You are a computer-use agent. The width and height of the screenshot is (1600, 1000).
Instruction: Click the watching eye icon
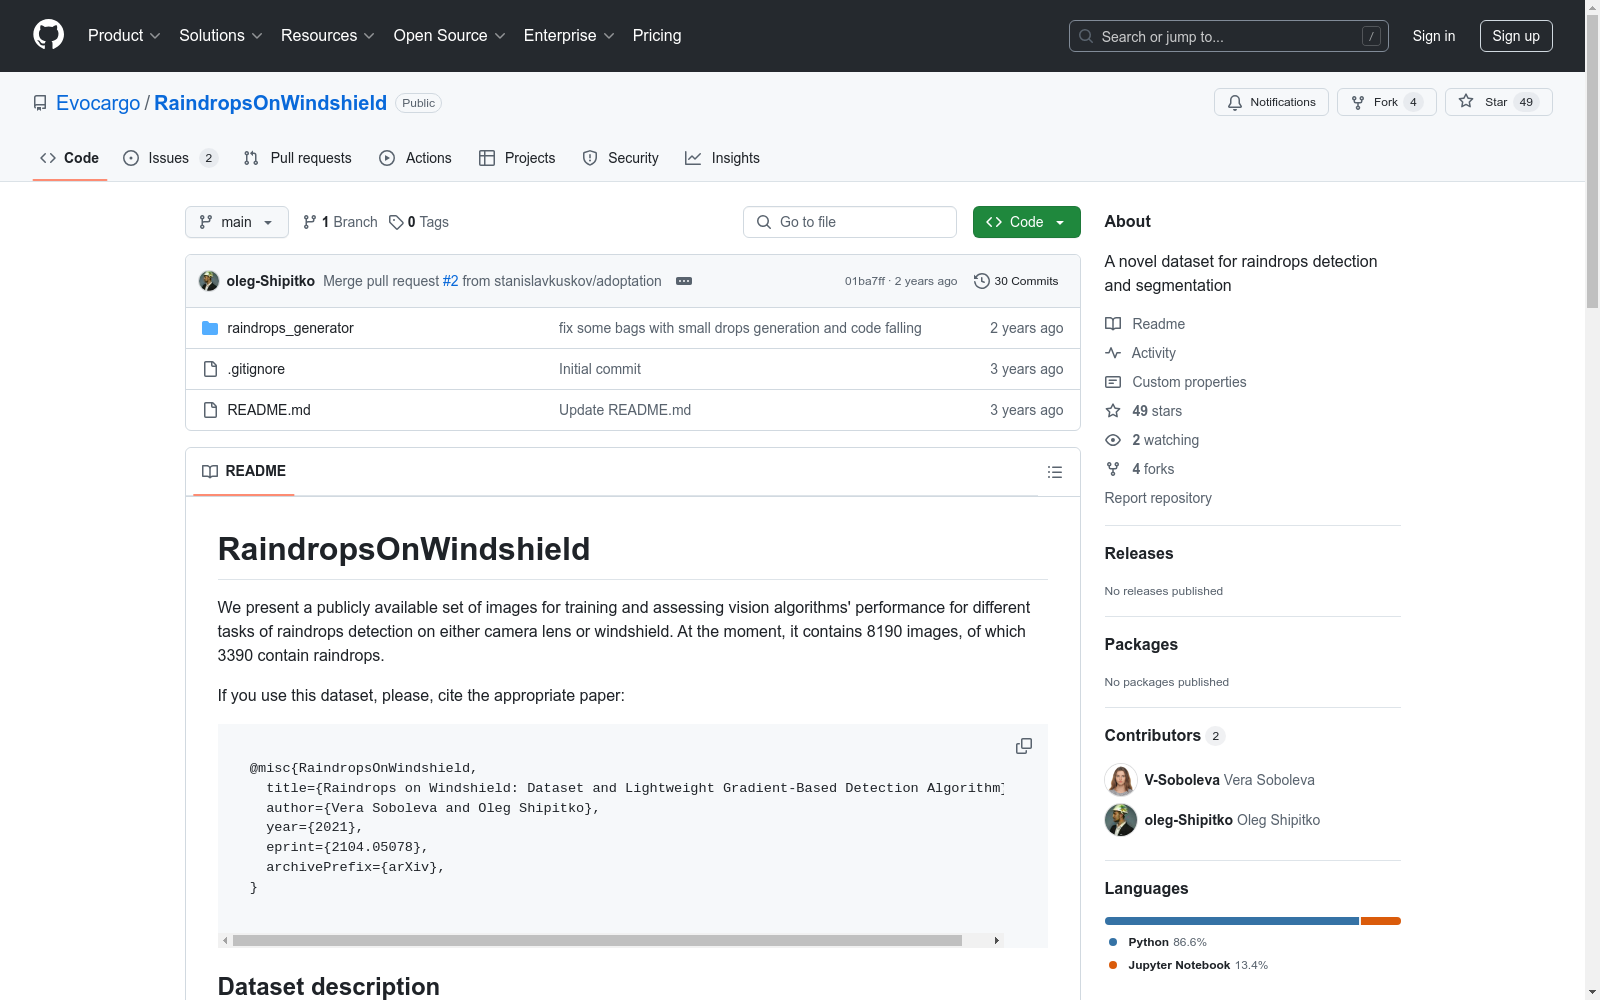pos(1113,440)
